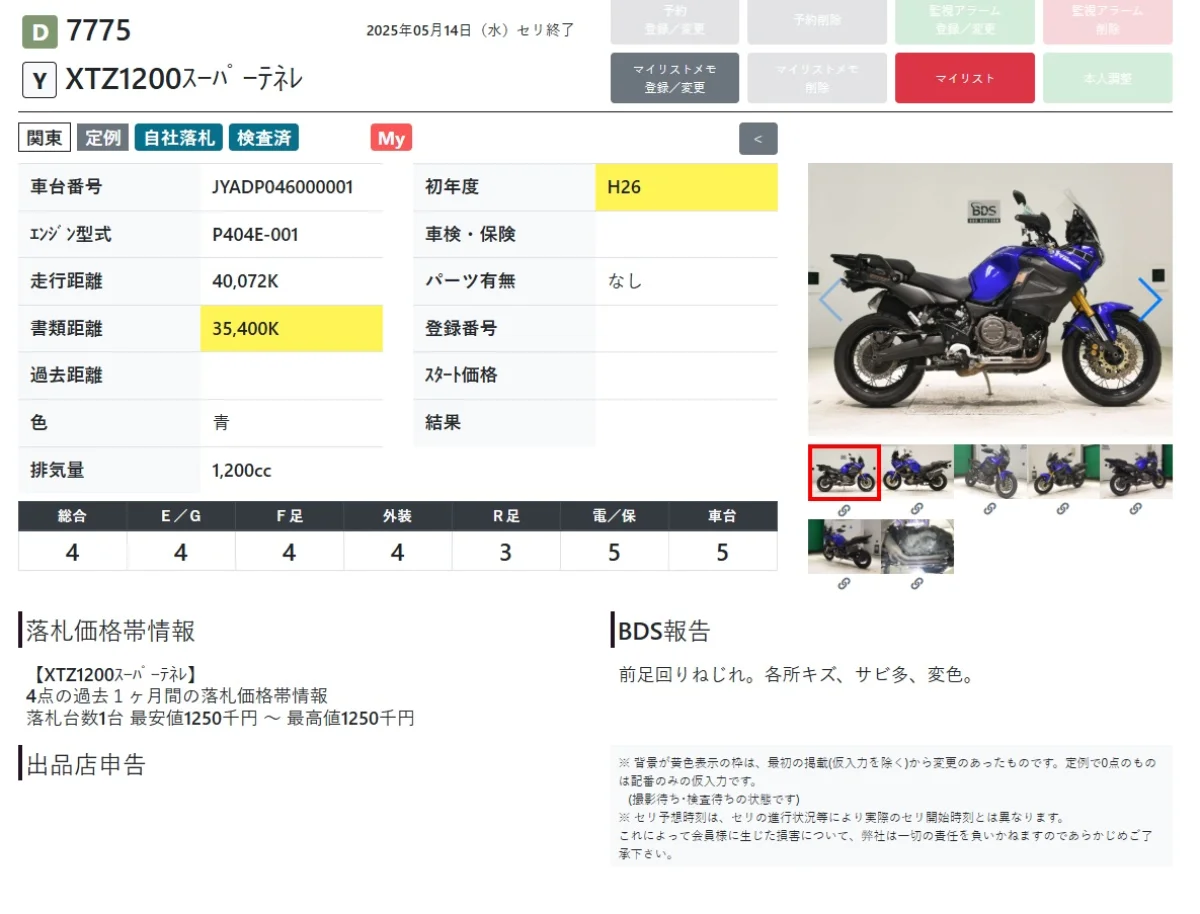
Task: Toggle the red マイリスト button
Action: click(x=964, y=78)
